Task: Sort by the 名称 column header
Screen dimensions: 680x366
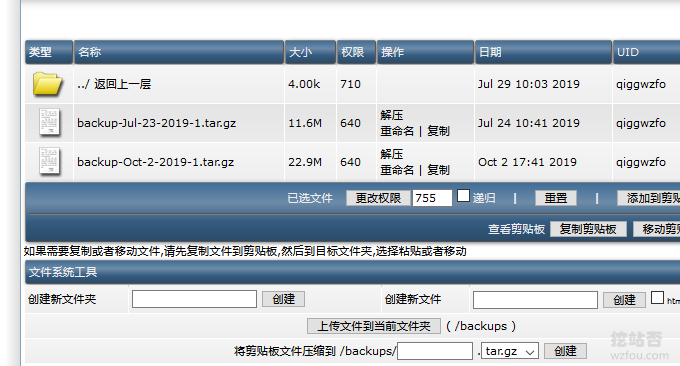Action: (x=179, y=52)
